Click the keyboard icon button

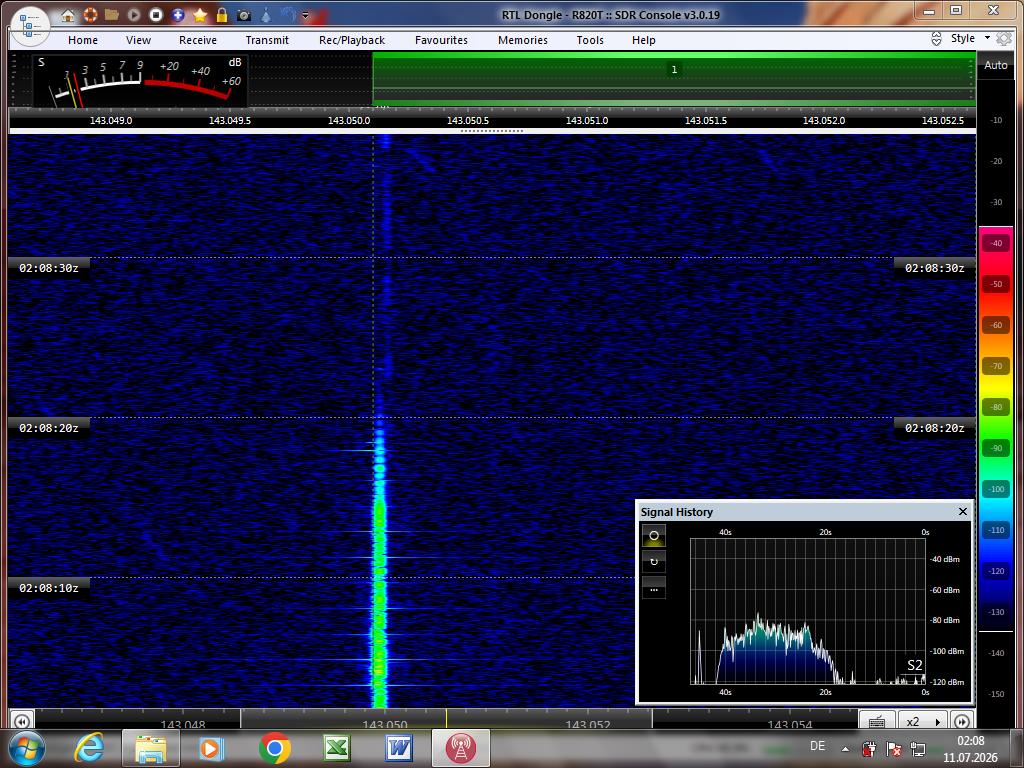877,721
